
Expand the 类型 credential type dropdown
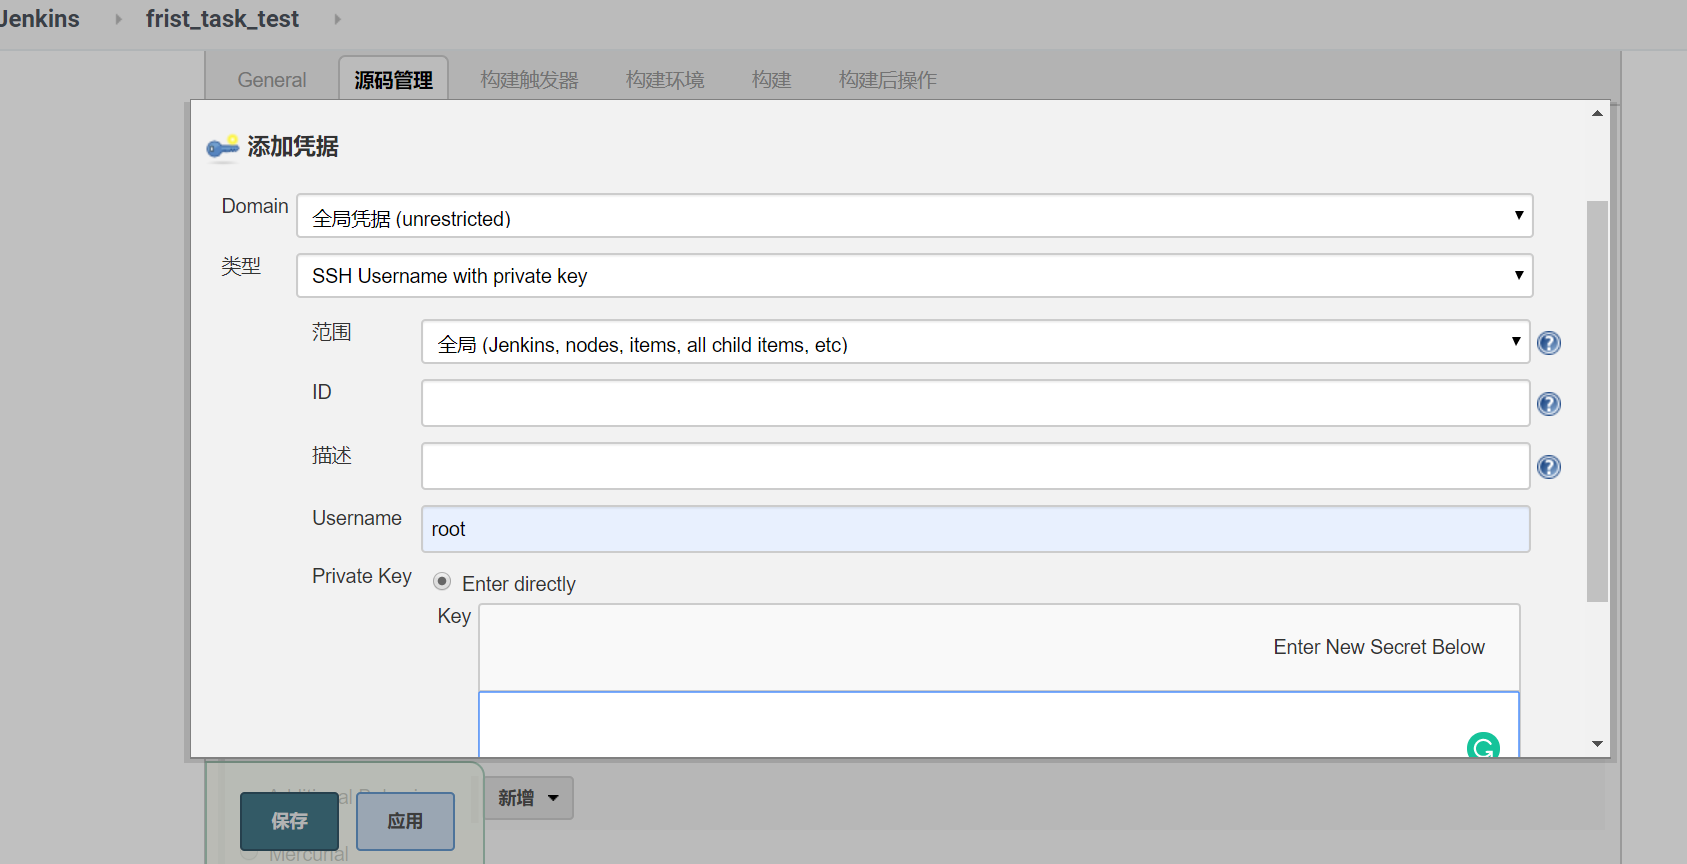click(914, 276)
